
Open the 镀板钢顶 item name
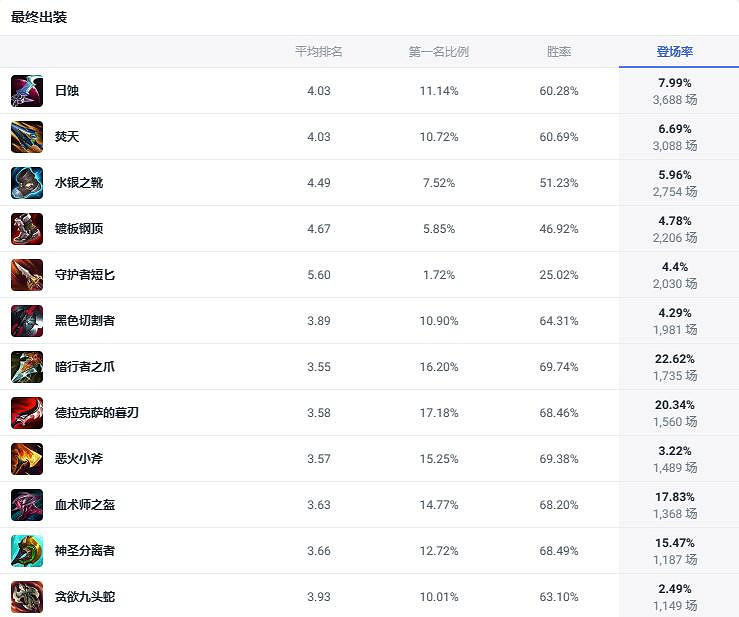click(79, 229)
